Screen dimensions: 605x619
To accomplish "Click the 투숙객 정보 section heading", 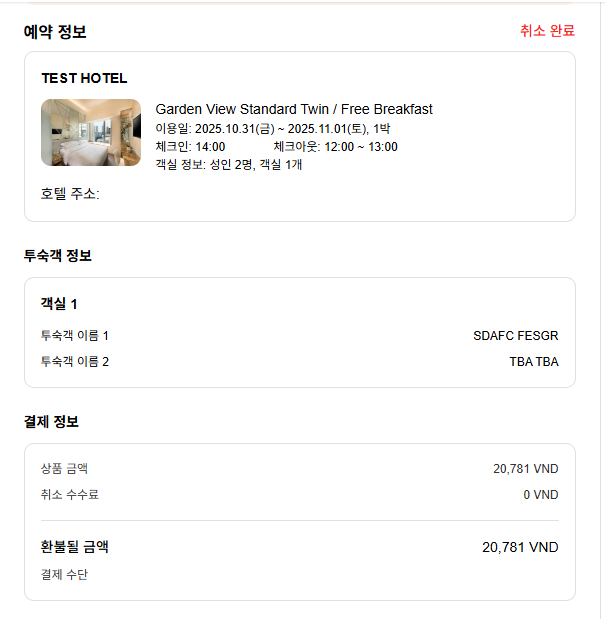I will pyautogui.click(x=58, y=256).
